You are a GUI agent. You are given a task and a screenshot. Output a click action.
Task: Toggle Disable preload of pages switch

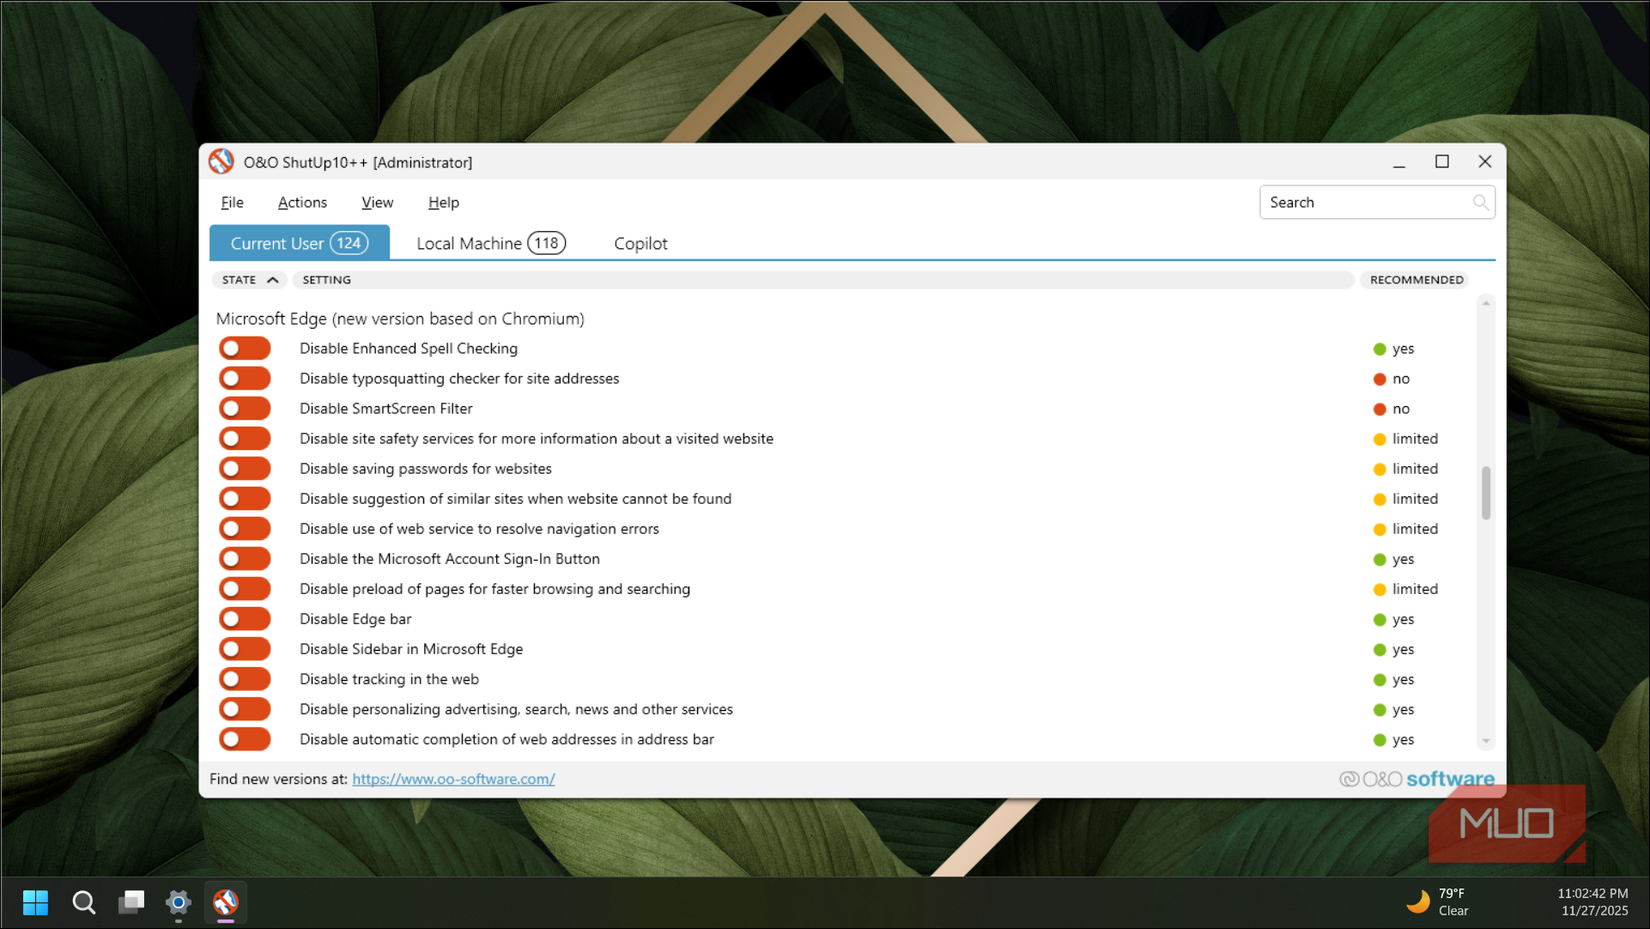coord(245,588)
